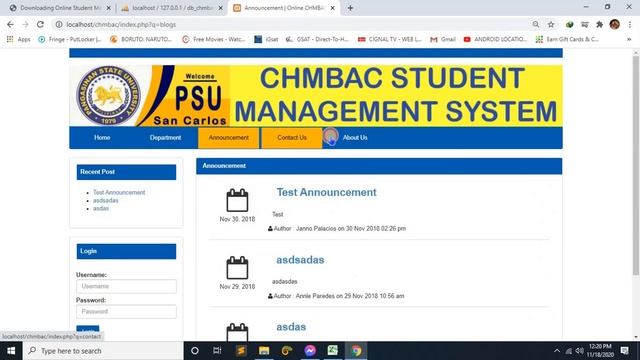Open the Gmail bookmark
640x360 pixels.
(x=443, y=39)
